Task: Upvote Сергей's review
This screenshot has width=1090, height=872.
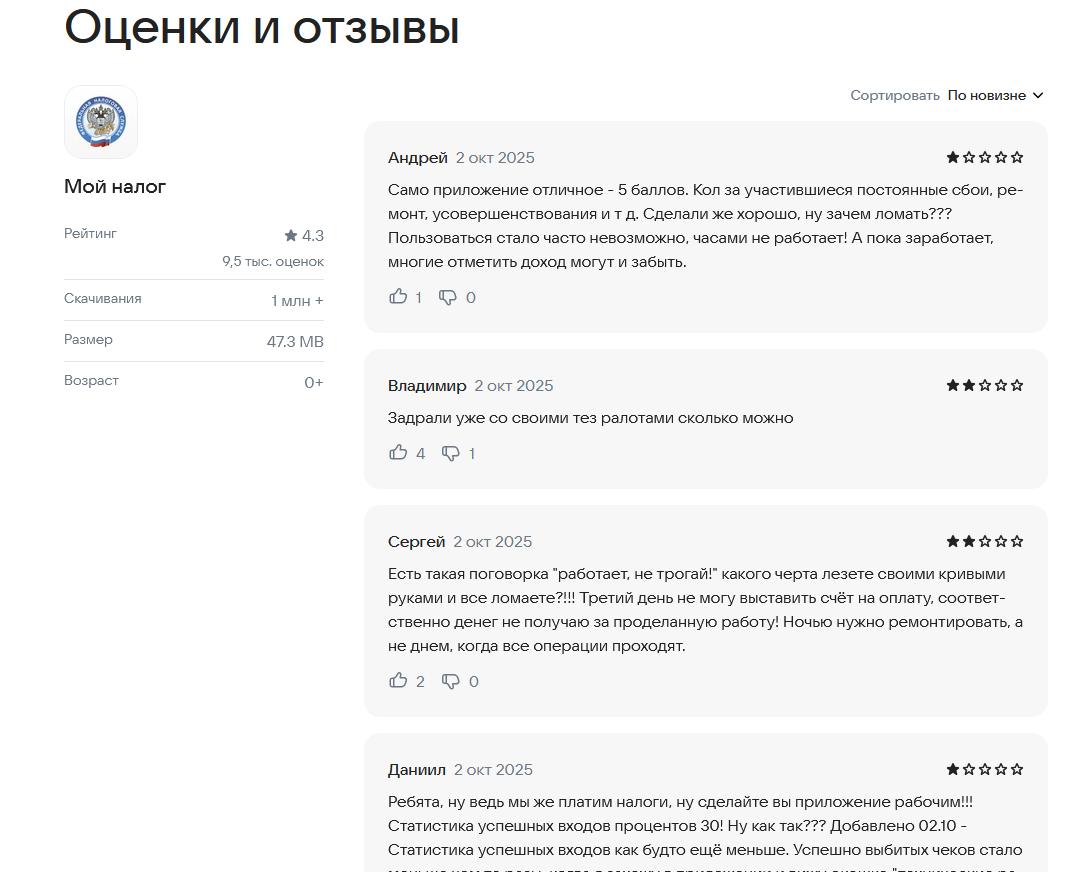Action: tap(398, 681)
